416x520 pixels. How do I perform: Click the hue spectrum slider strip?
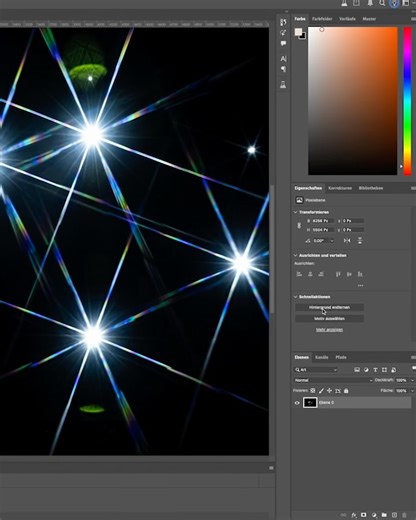coord(407,101)
